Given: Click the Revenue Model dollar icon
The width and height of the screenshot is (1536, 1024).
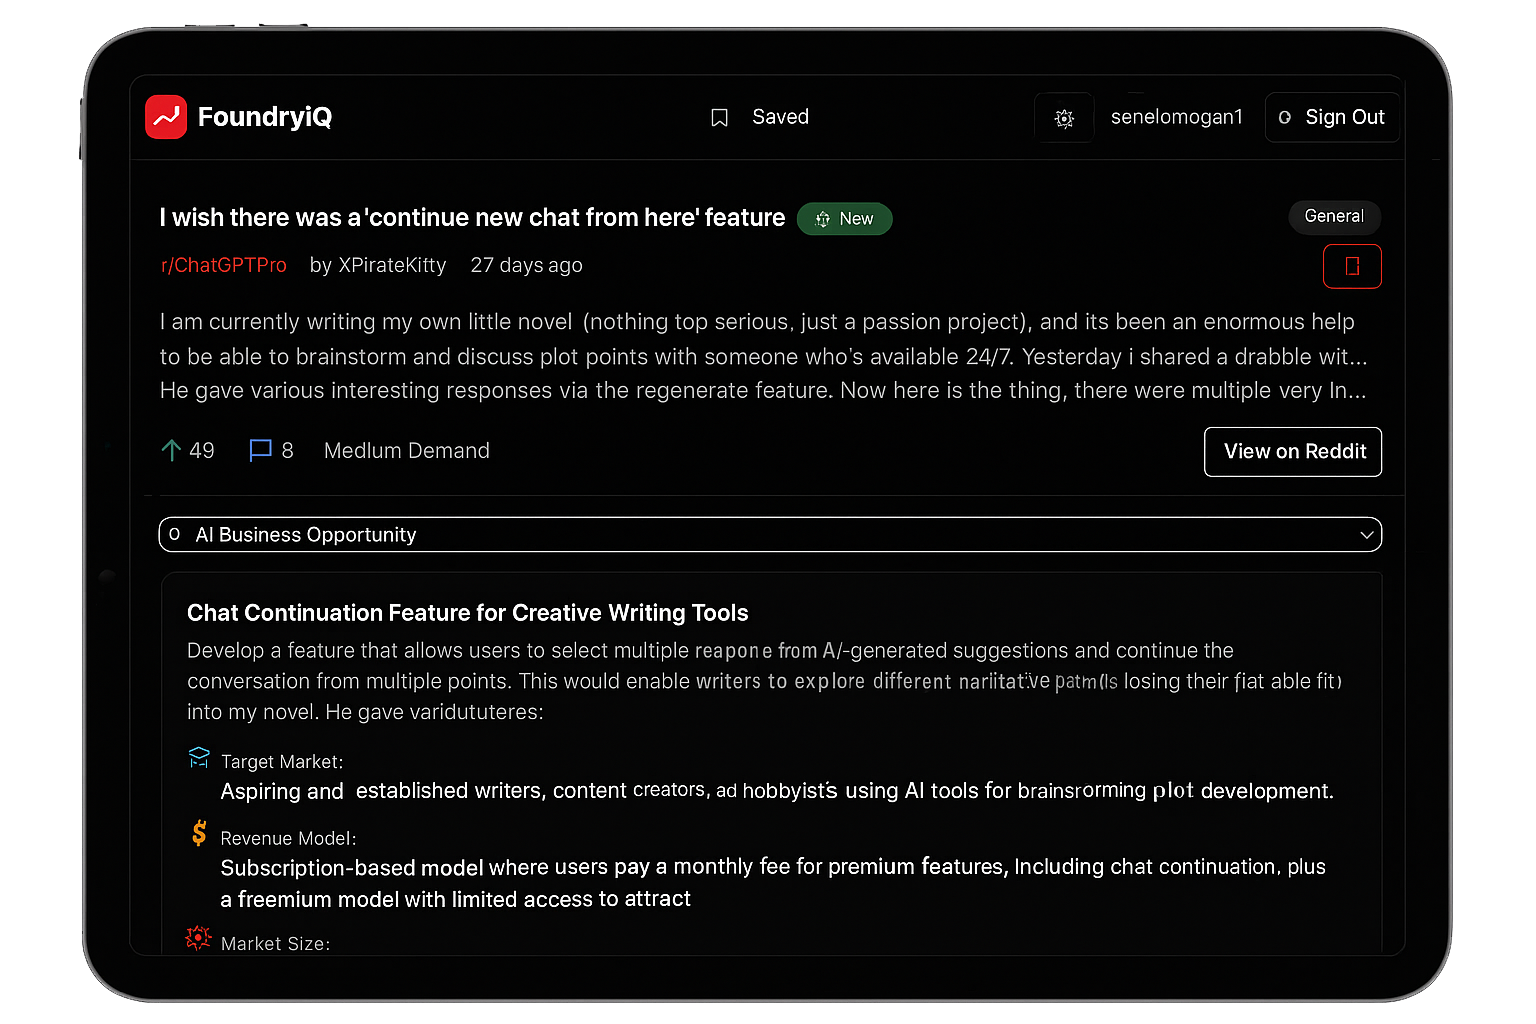Looking at the screenshot, I should click(x=199, y=833).
